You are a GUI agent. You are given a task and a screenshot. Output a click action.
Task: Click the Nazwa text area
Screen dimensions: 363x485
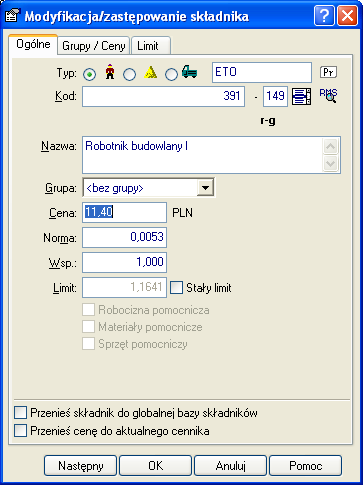tap(203, 155)
